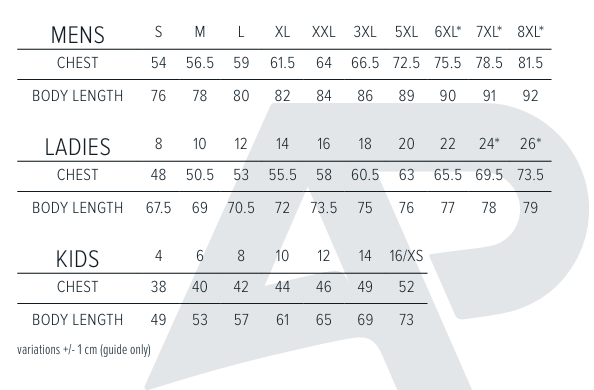Click ladies chest value 73.5
Screen dimensions: 594x390
coord(530,175)
